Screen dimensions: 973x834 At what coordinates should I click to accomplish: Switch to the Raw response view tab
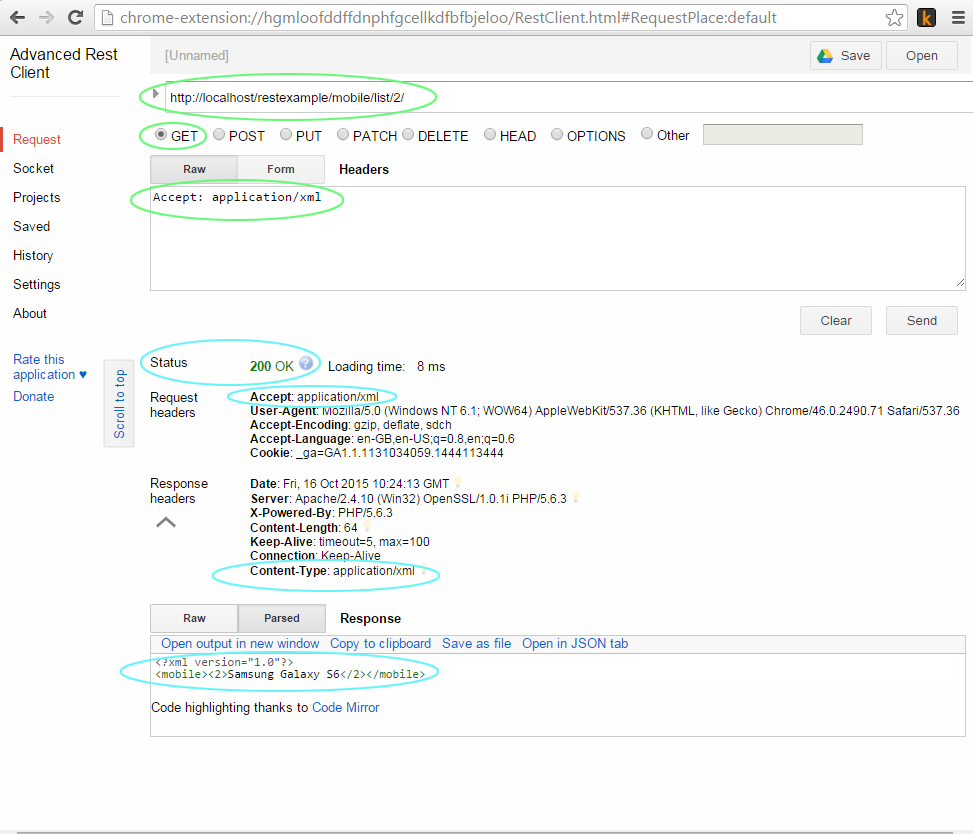[193, 618]
